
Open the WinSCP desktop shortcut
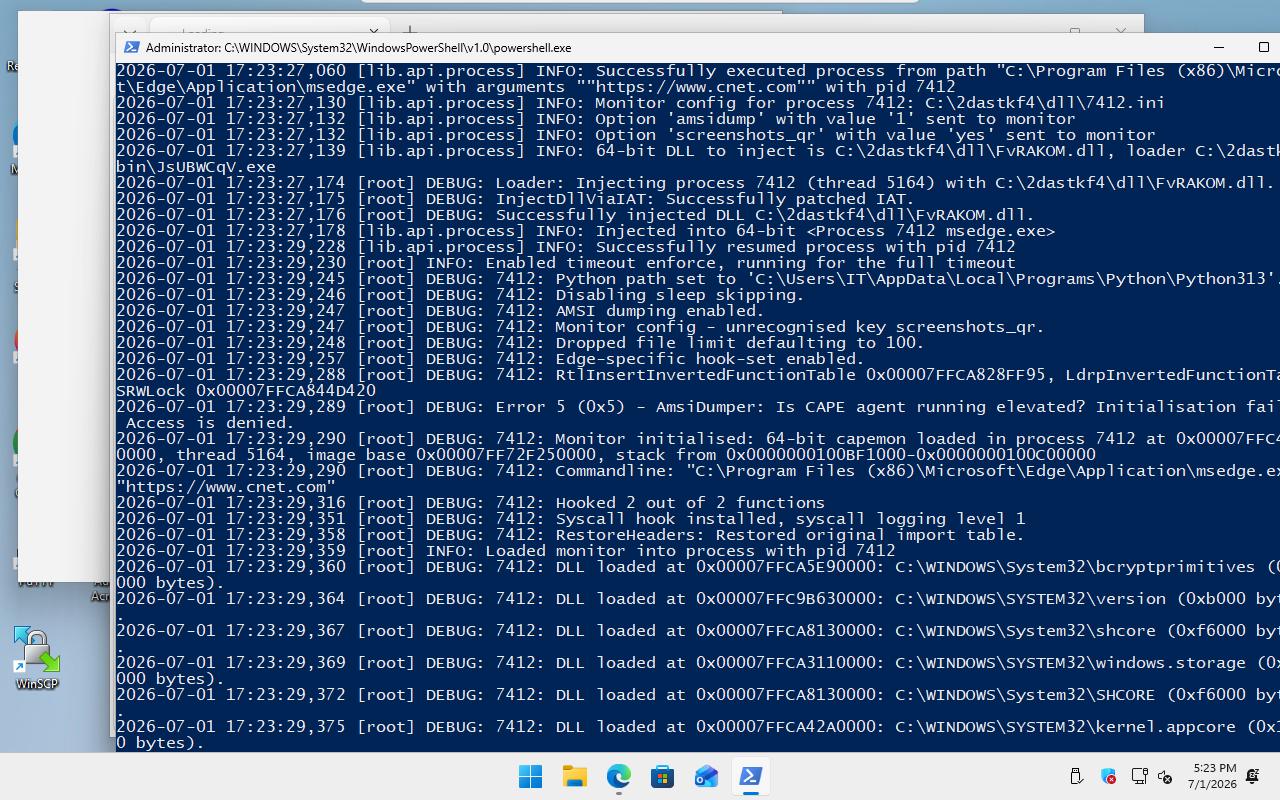pyautogui.click(x=37, y=657)
